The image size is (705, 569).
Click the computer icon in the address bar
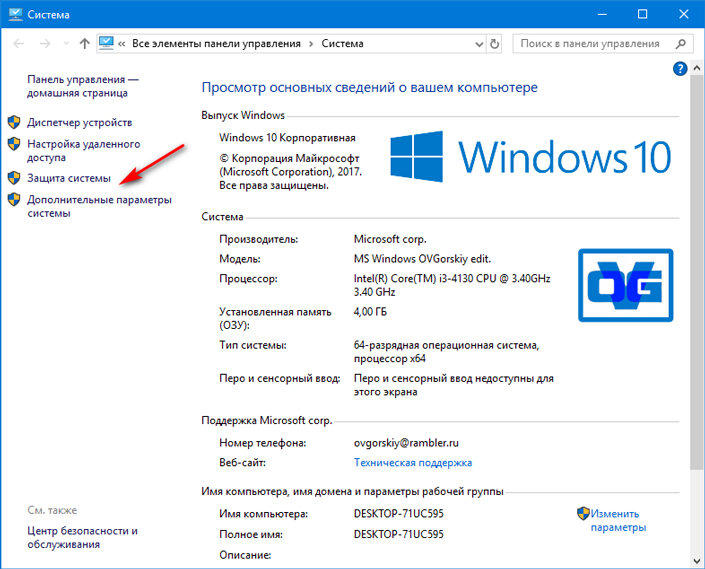(x=106, y=43)
